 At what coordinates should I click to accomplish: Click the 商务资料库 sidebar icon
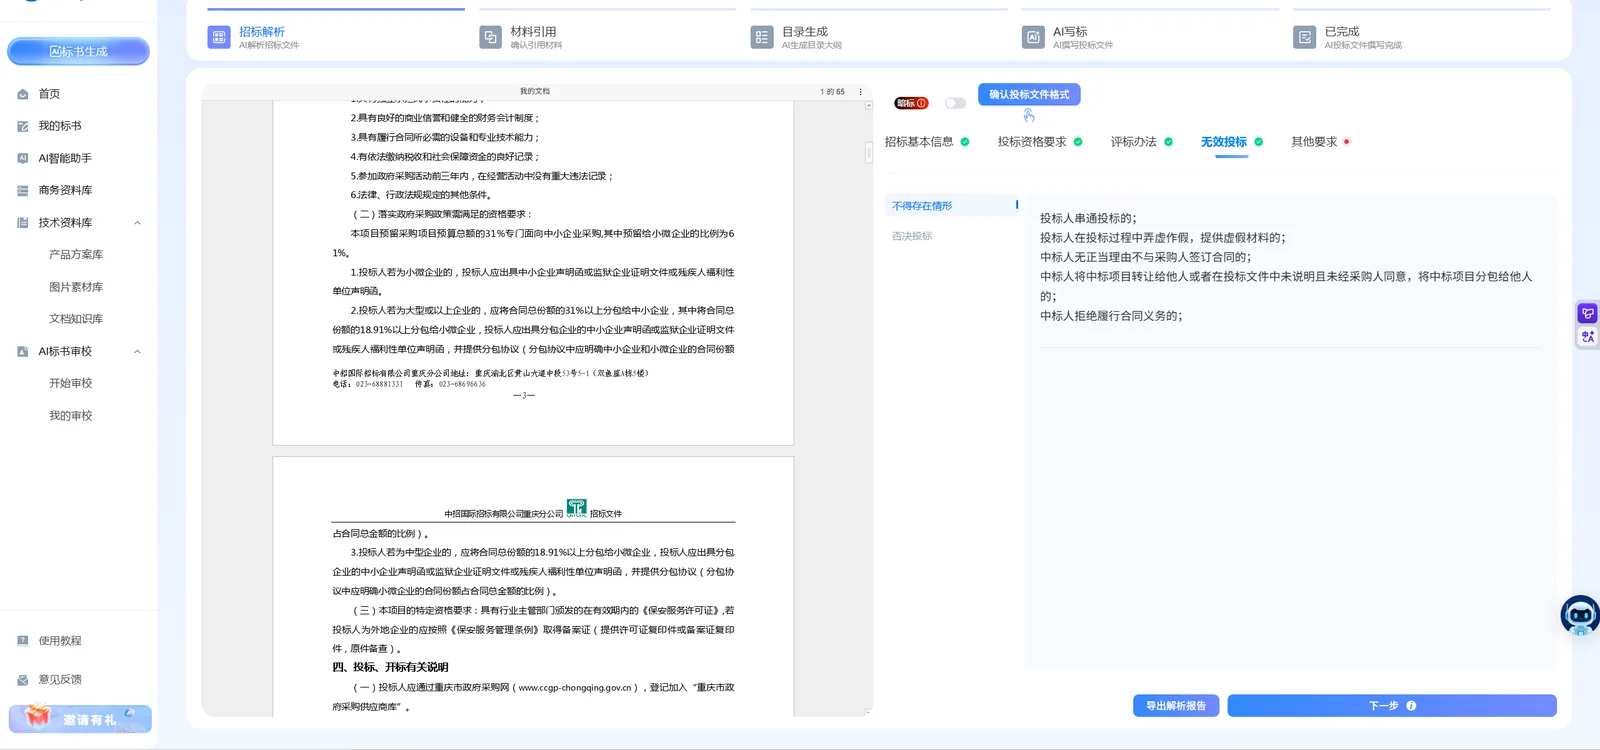click(x=22, y=190)
